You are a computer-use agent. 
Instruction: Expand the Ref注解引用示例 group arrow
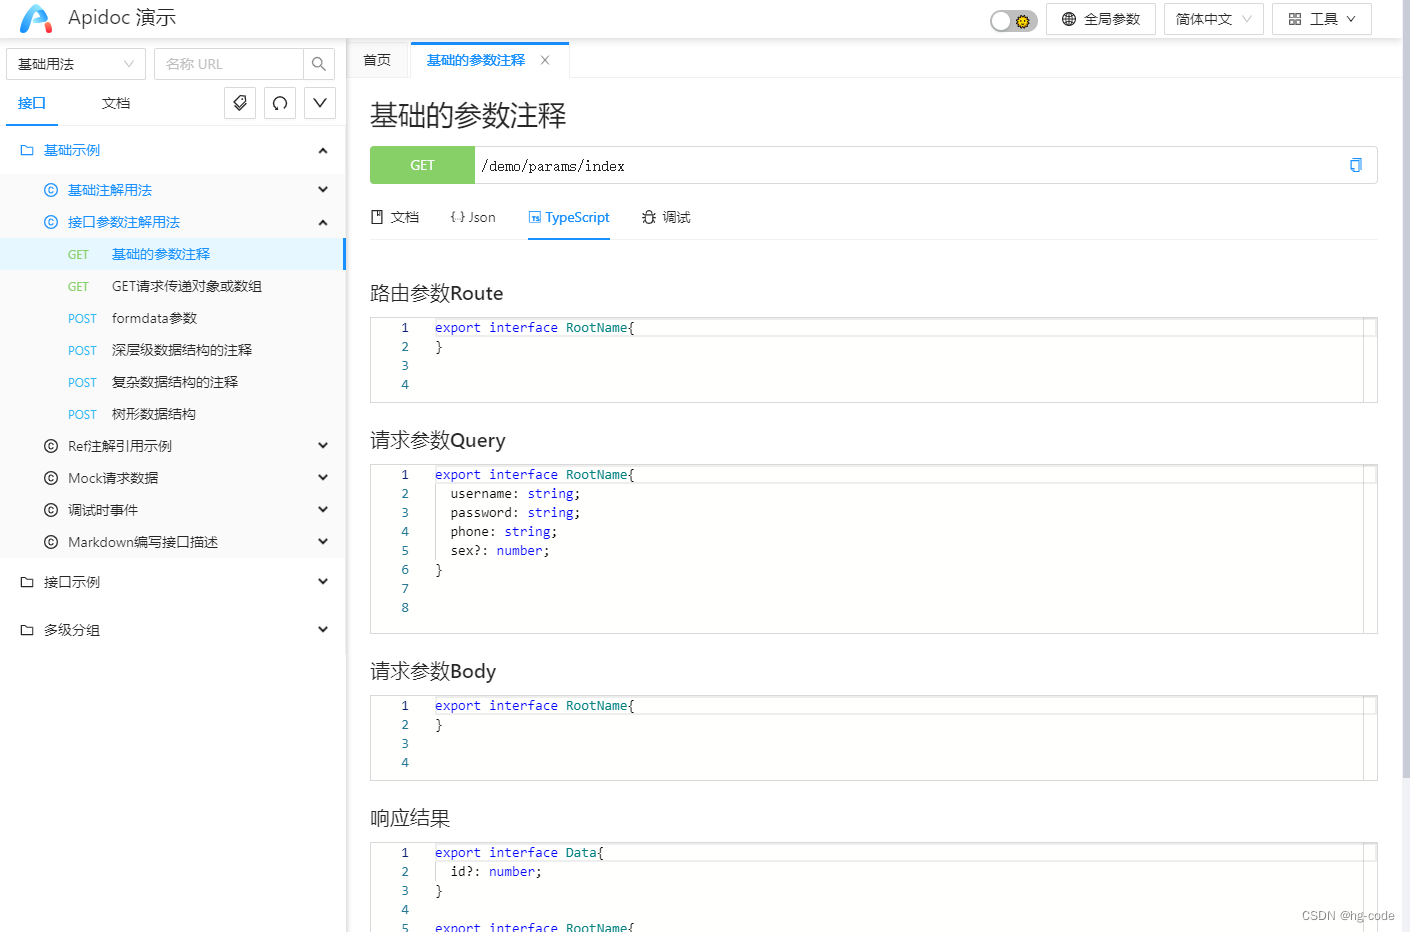coord(323,446)
